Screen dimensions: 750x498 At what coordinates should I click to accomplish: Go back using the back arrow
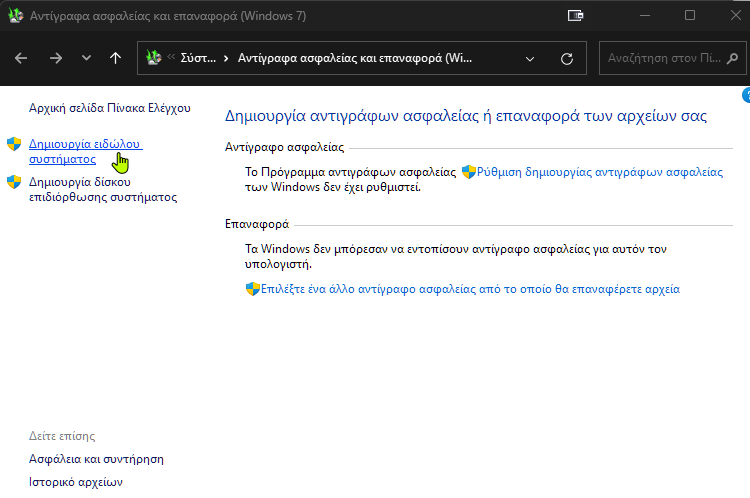(x=21, y=58)
